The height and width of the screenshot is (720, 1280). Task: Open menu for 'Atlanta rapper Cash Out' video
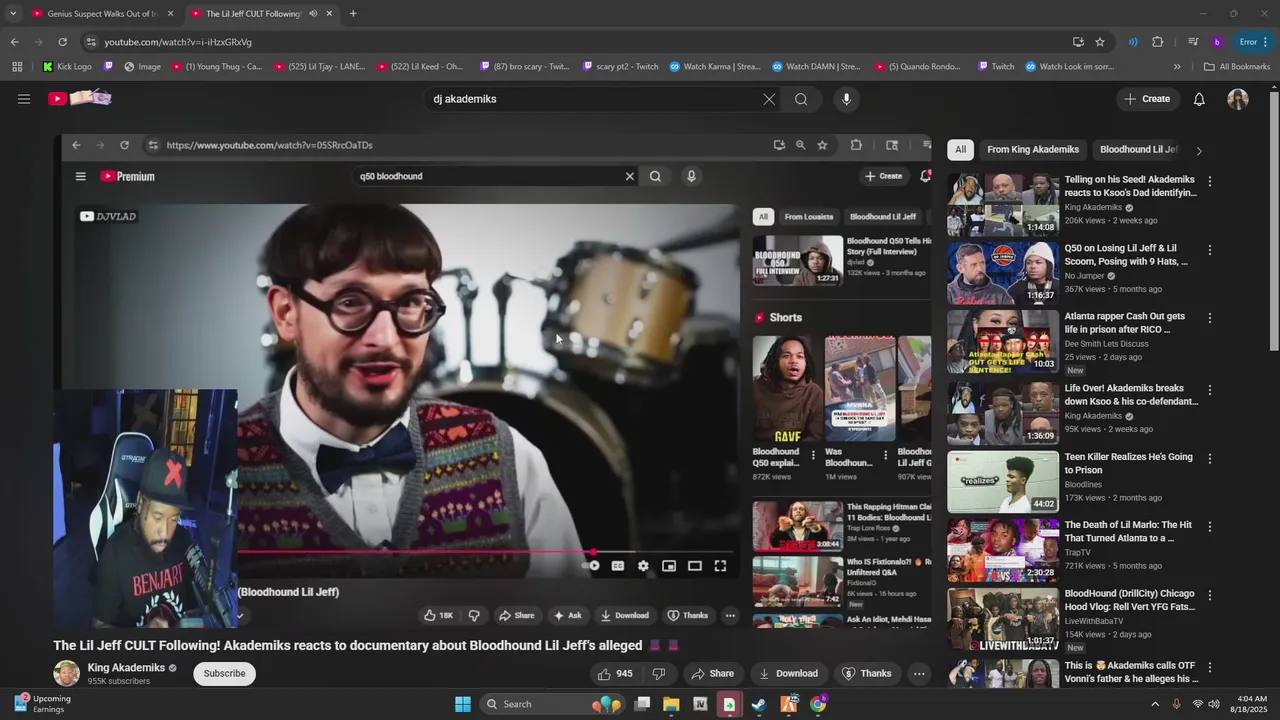[1209, 318]
